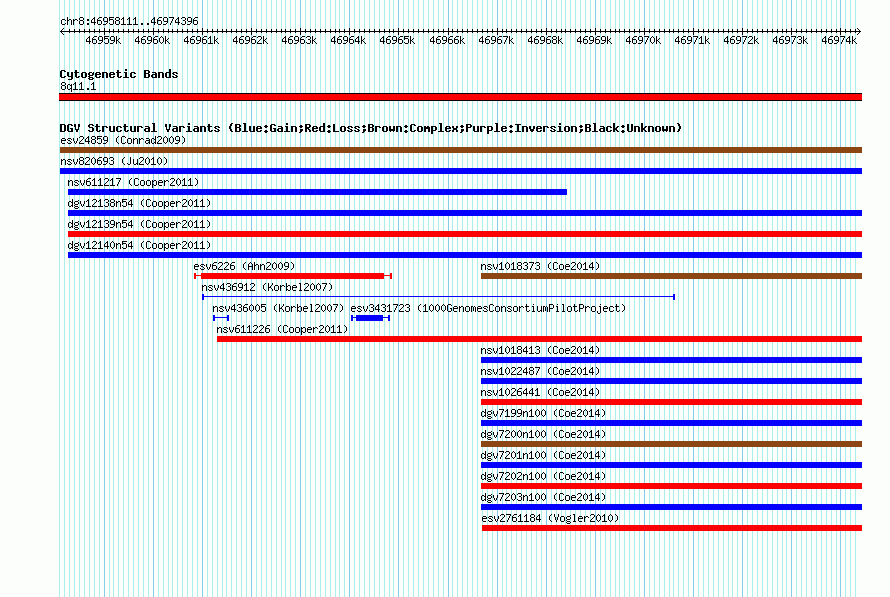
Task: Click the blue nsv820693 gain bar
Action: point(461,171)
